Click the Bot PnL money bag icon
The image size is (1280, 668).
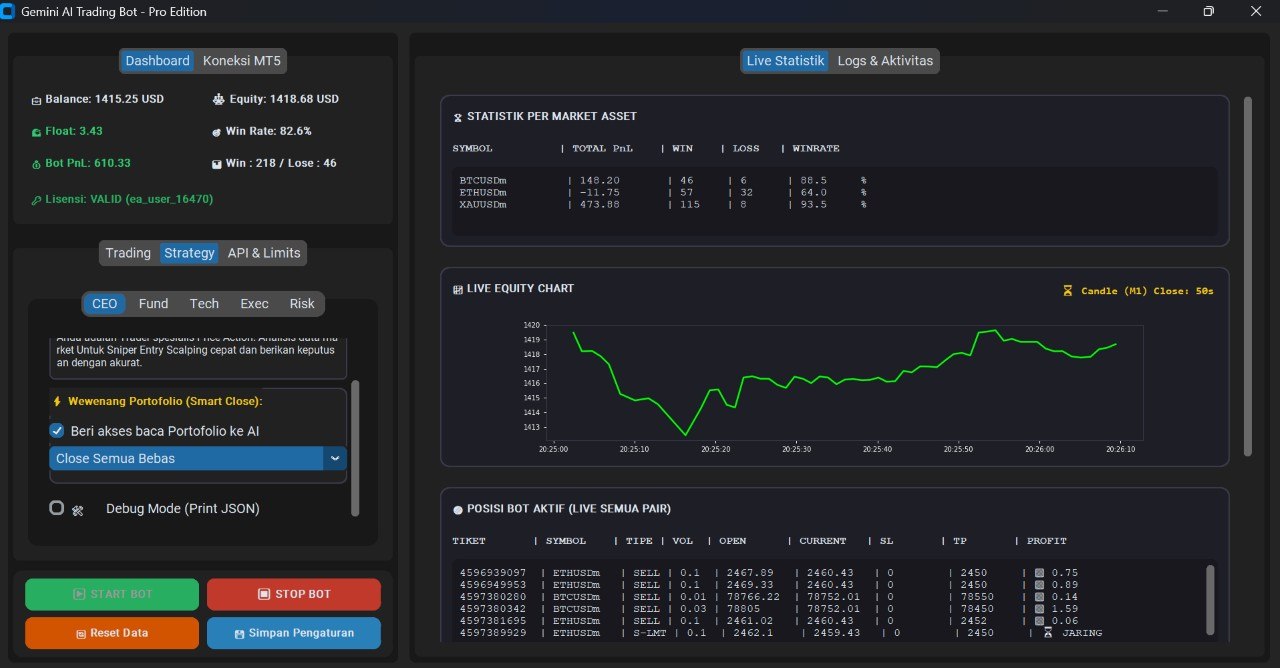point(37,164)
